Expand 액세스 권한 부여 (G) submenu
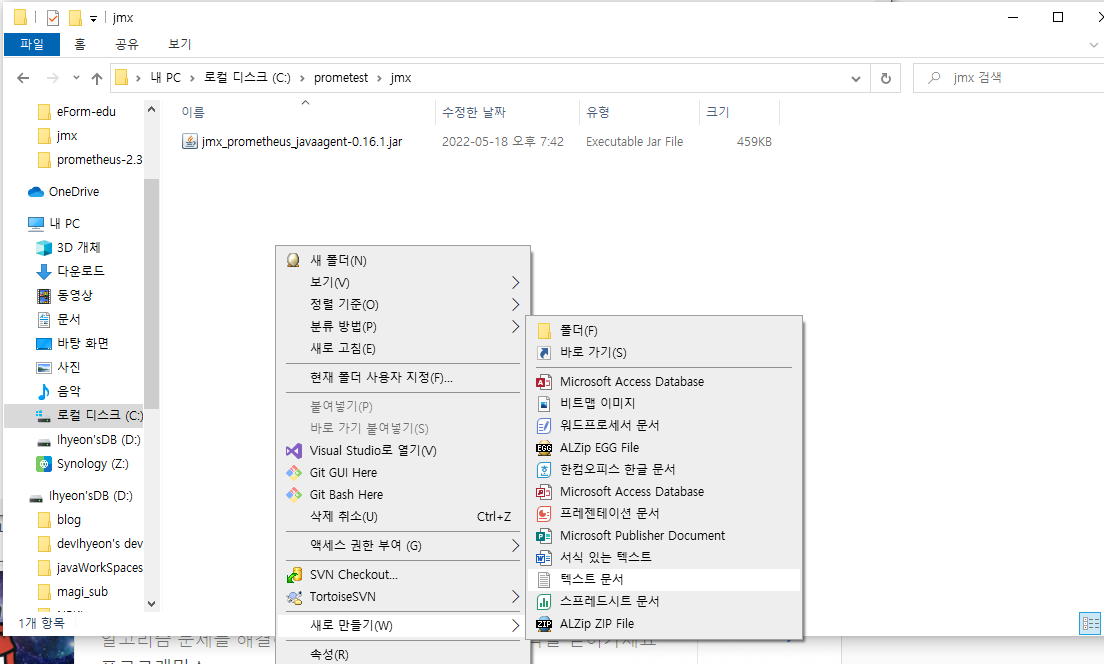The image size is (1104, 664). click(x=403, y=545)
